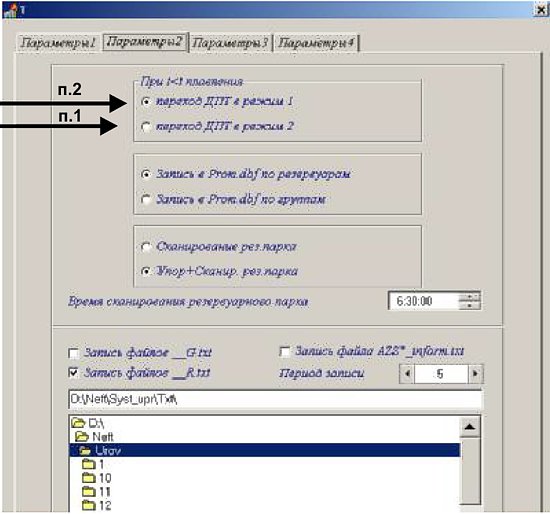The image size is (550, 514).
Task: Select the Neft folder icon
Action: click(82, 436)
